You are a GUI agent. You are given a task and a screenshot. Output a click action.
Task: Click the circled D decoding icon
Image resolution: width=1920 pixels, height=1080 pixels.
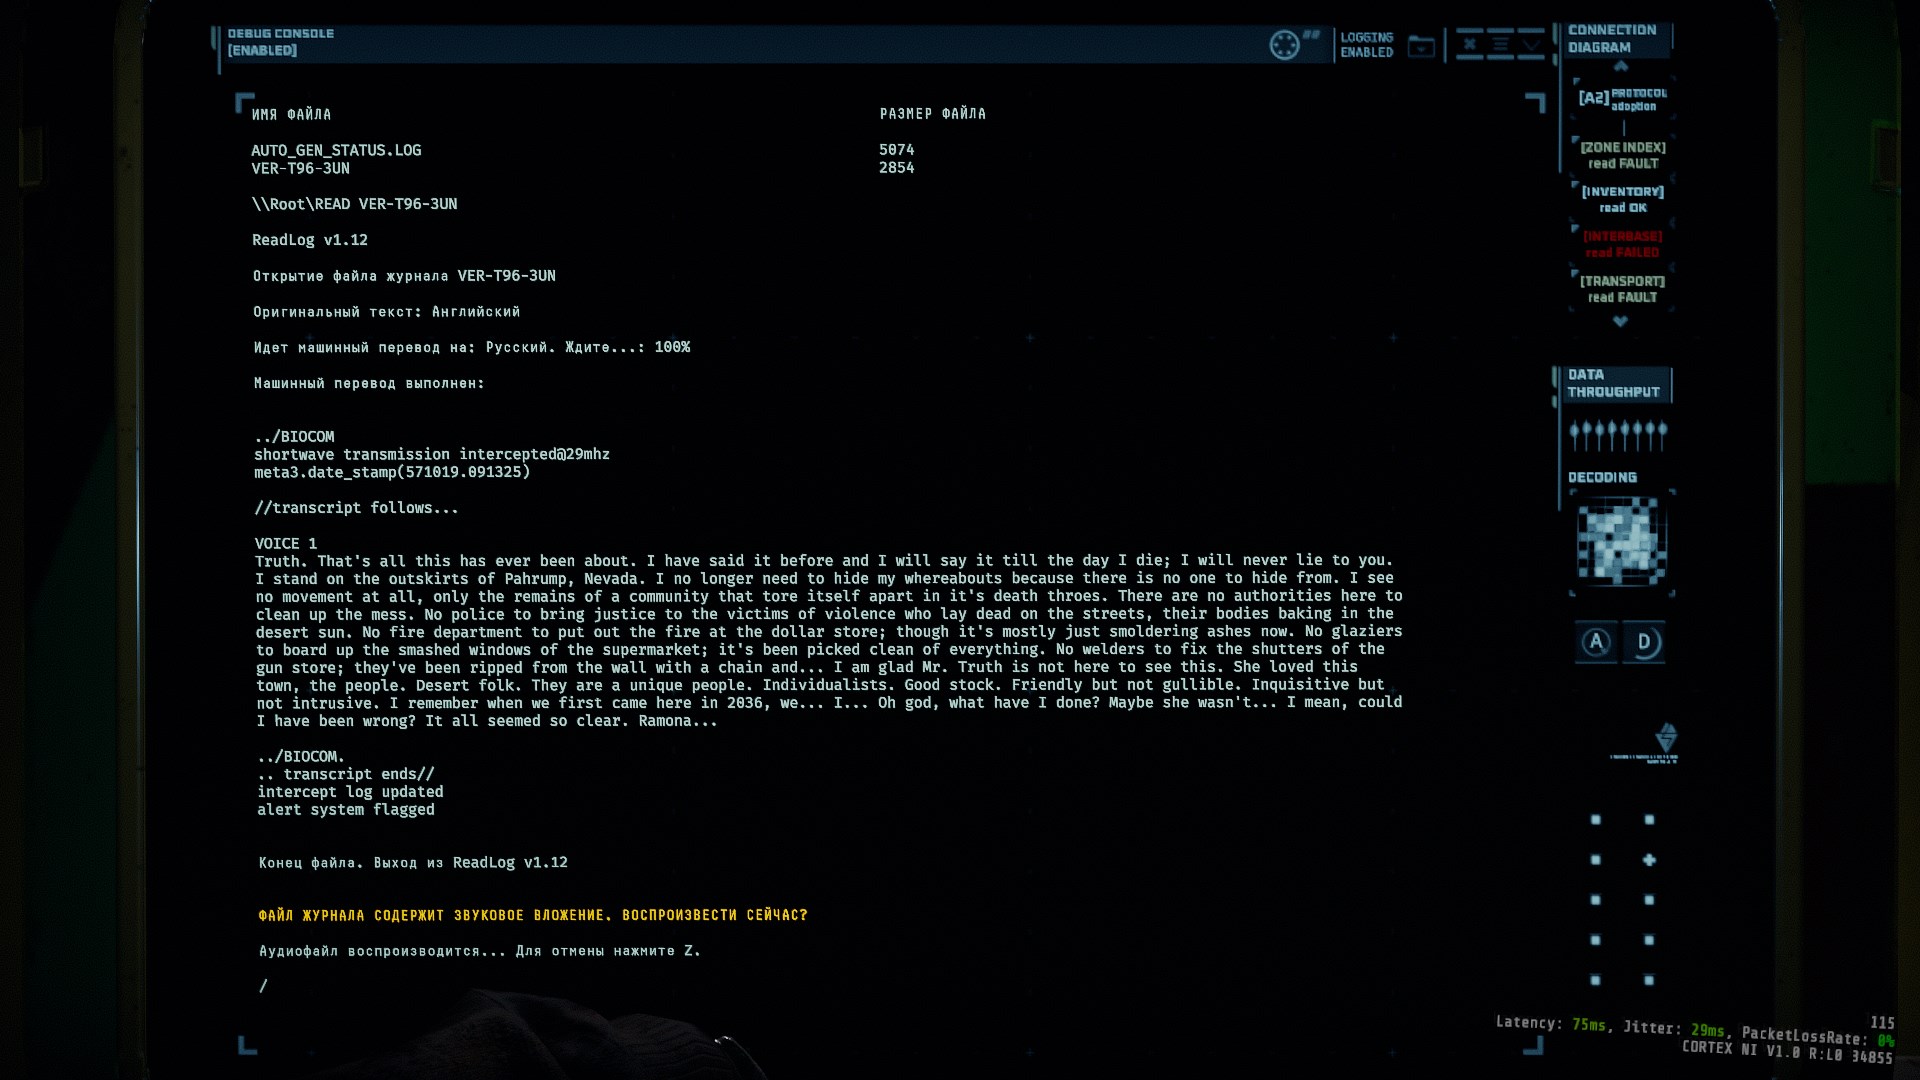click(x=1645, y=642)
